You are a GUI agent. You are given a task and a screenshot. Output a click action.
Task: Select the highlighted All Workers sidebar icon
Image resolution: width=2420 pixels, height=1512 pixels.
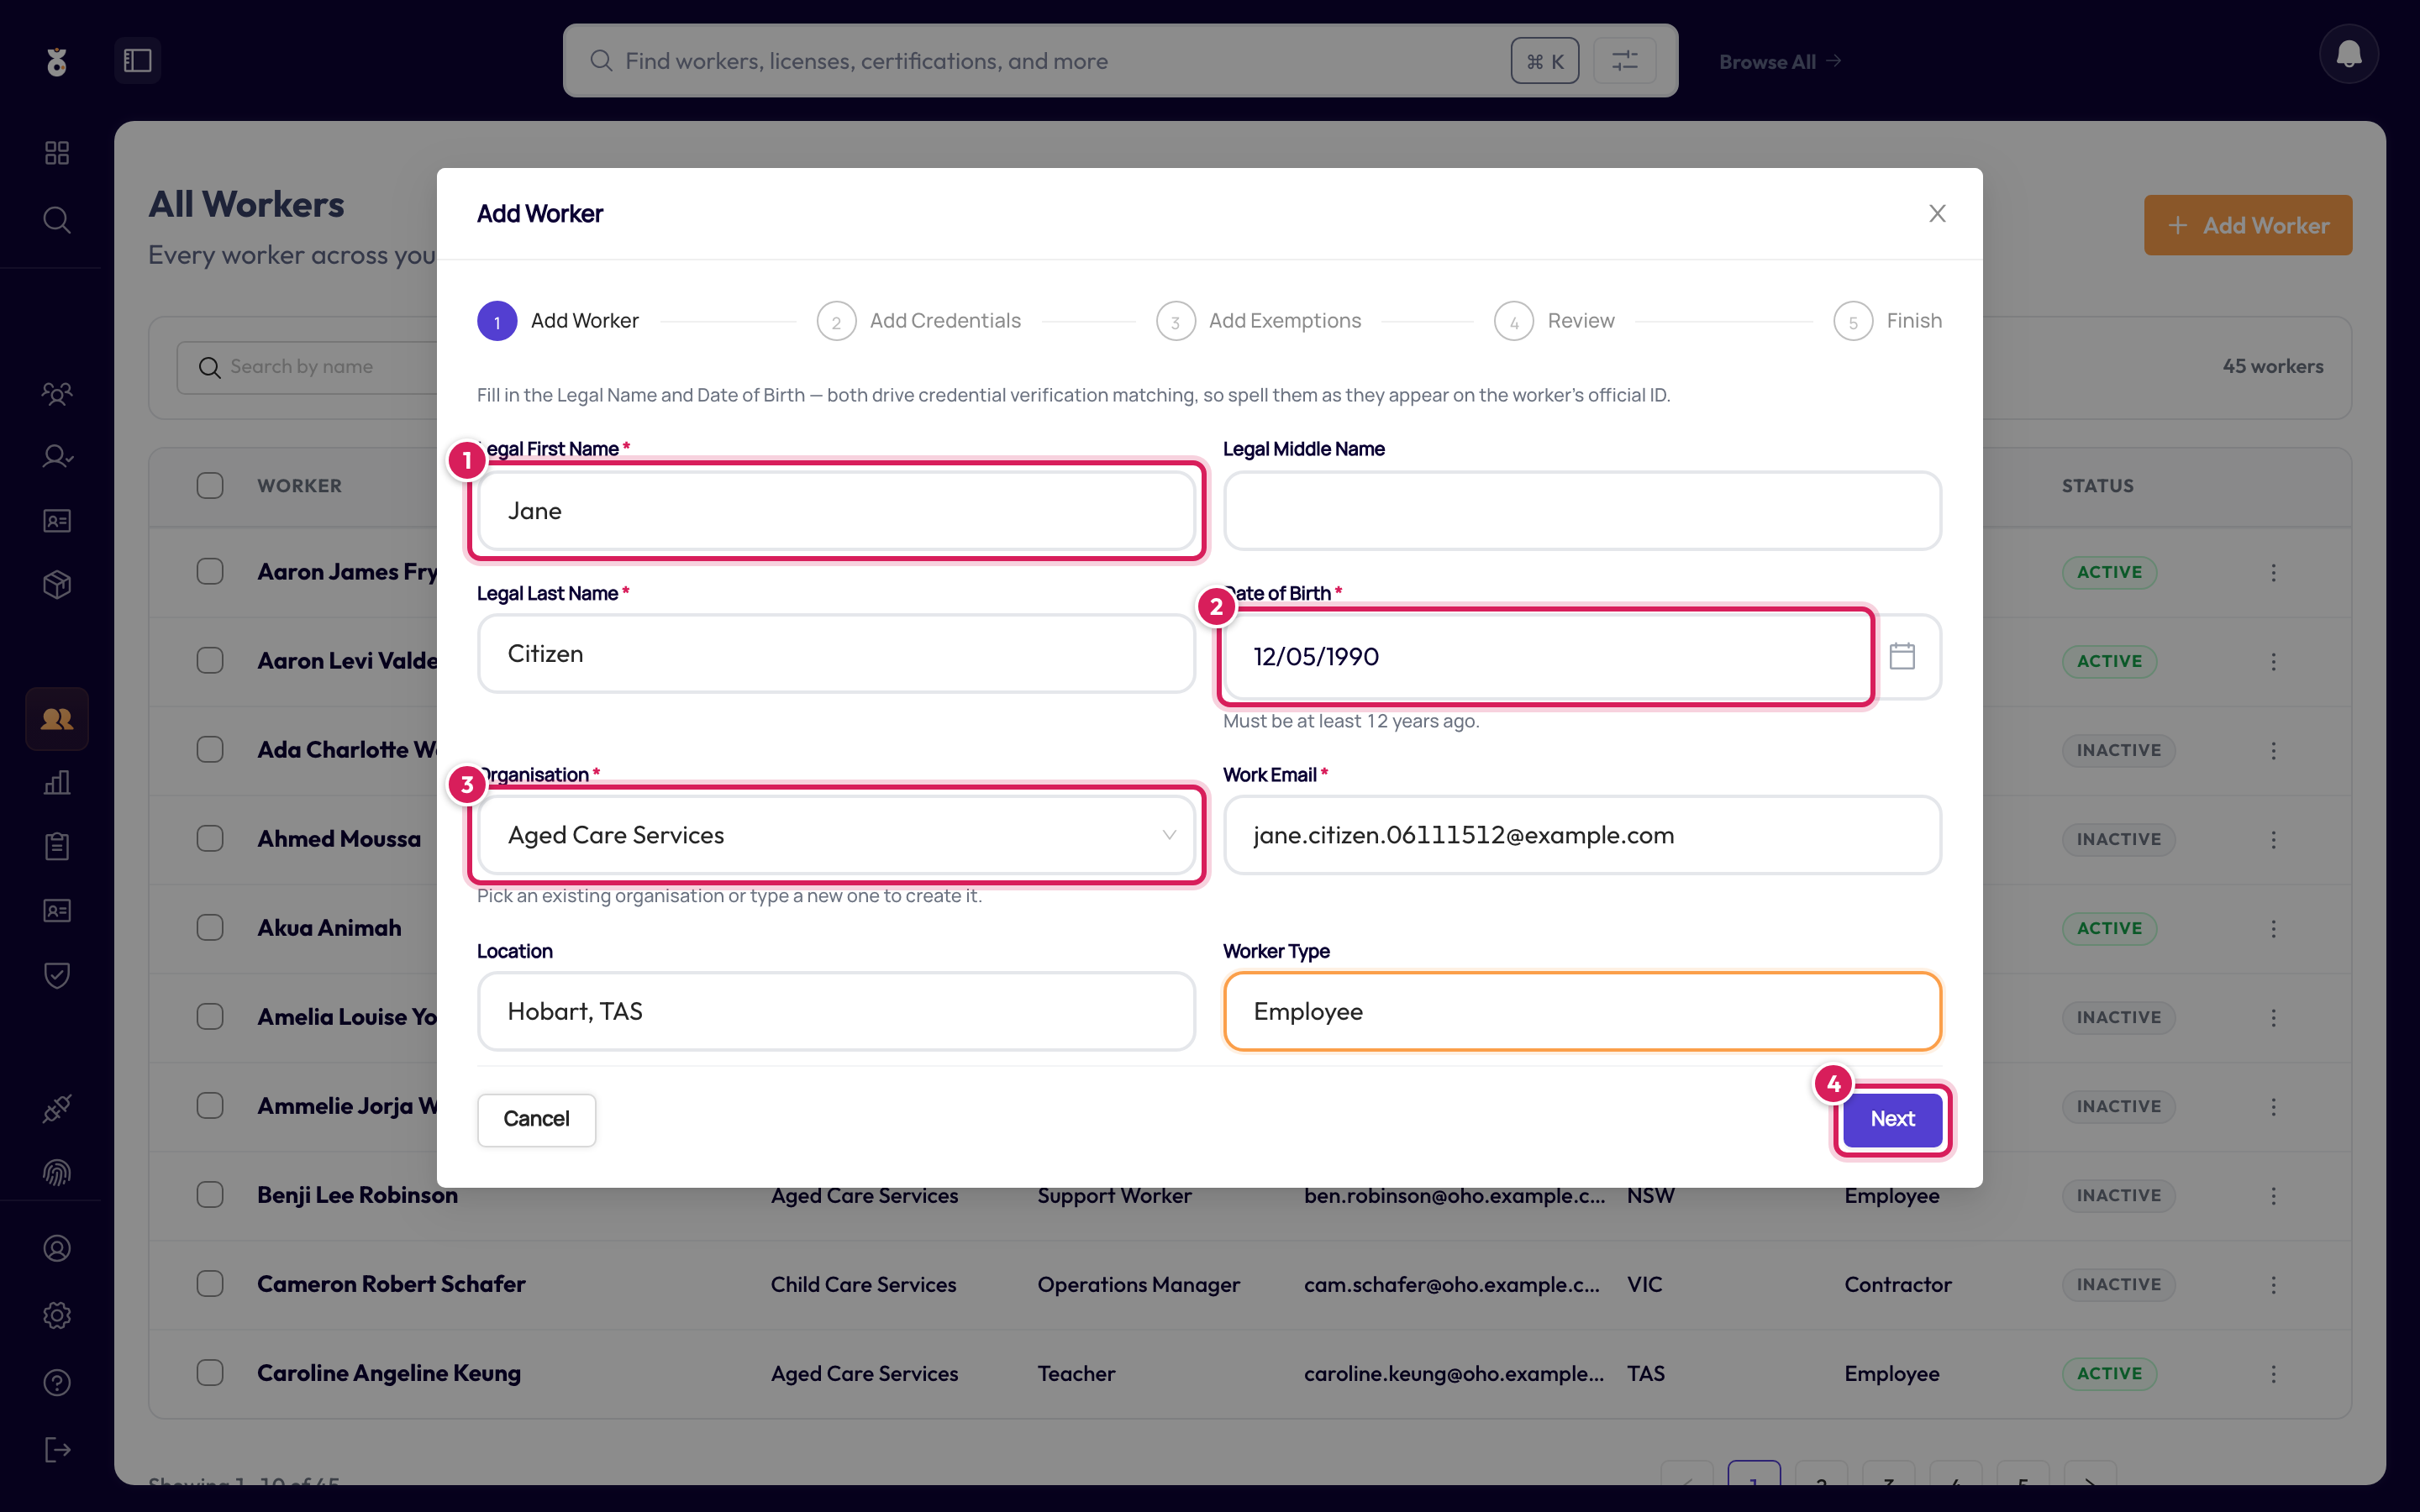click(x=57, y=719)
